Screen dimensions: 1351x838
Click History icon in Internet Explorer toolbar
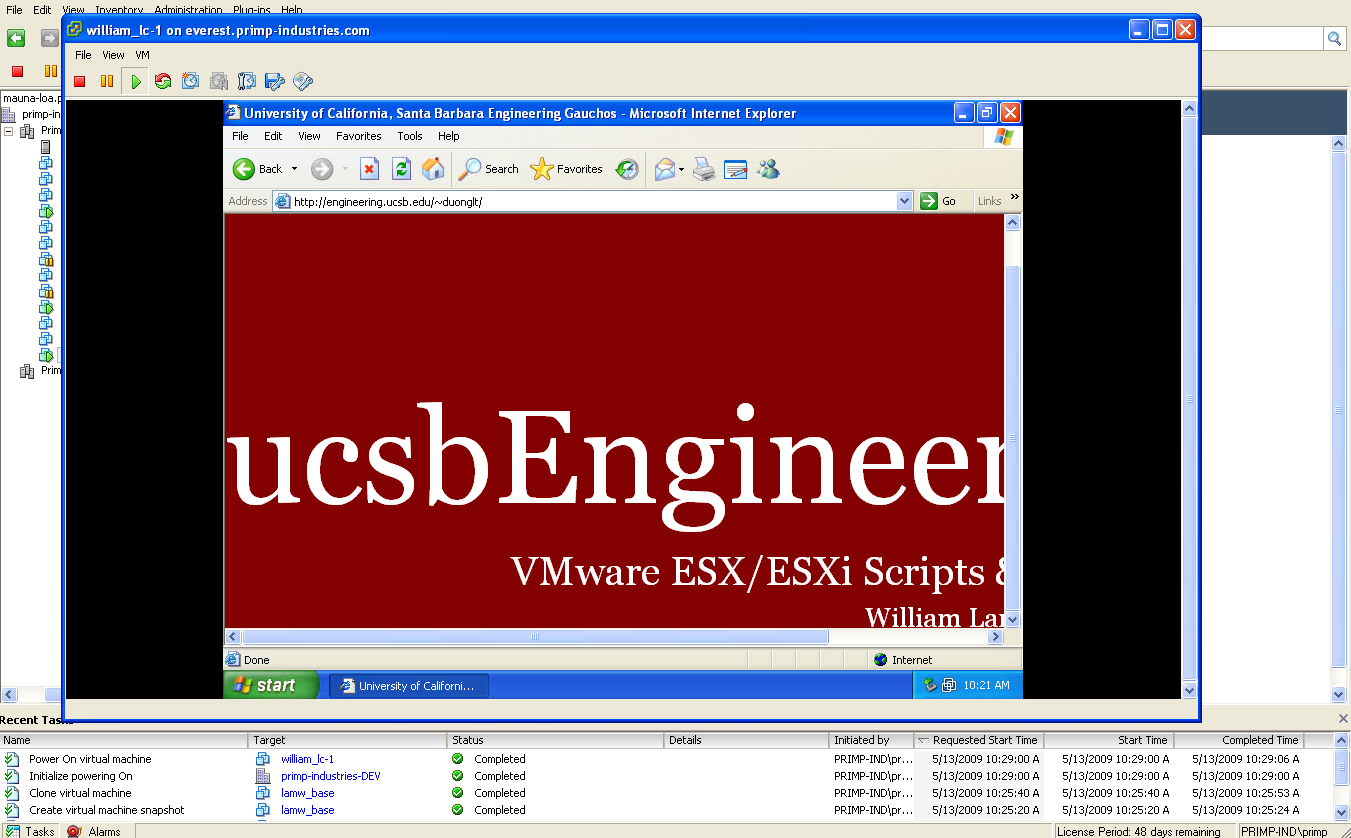pyautogui.click(x=627, y=169)
